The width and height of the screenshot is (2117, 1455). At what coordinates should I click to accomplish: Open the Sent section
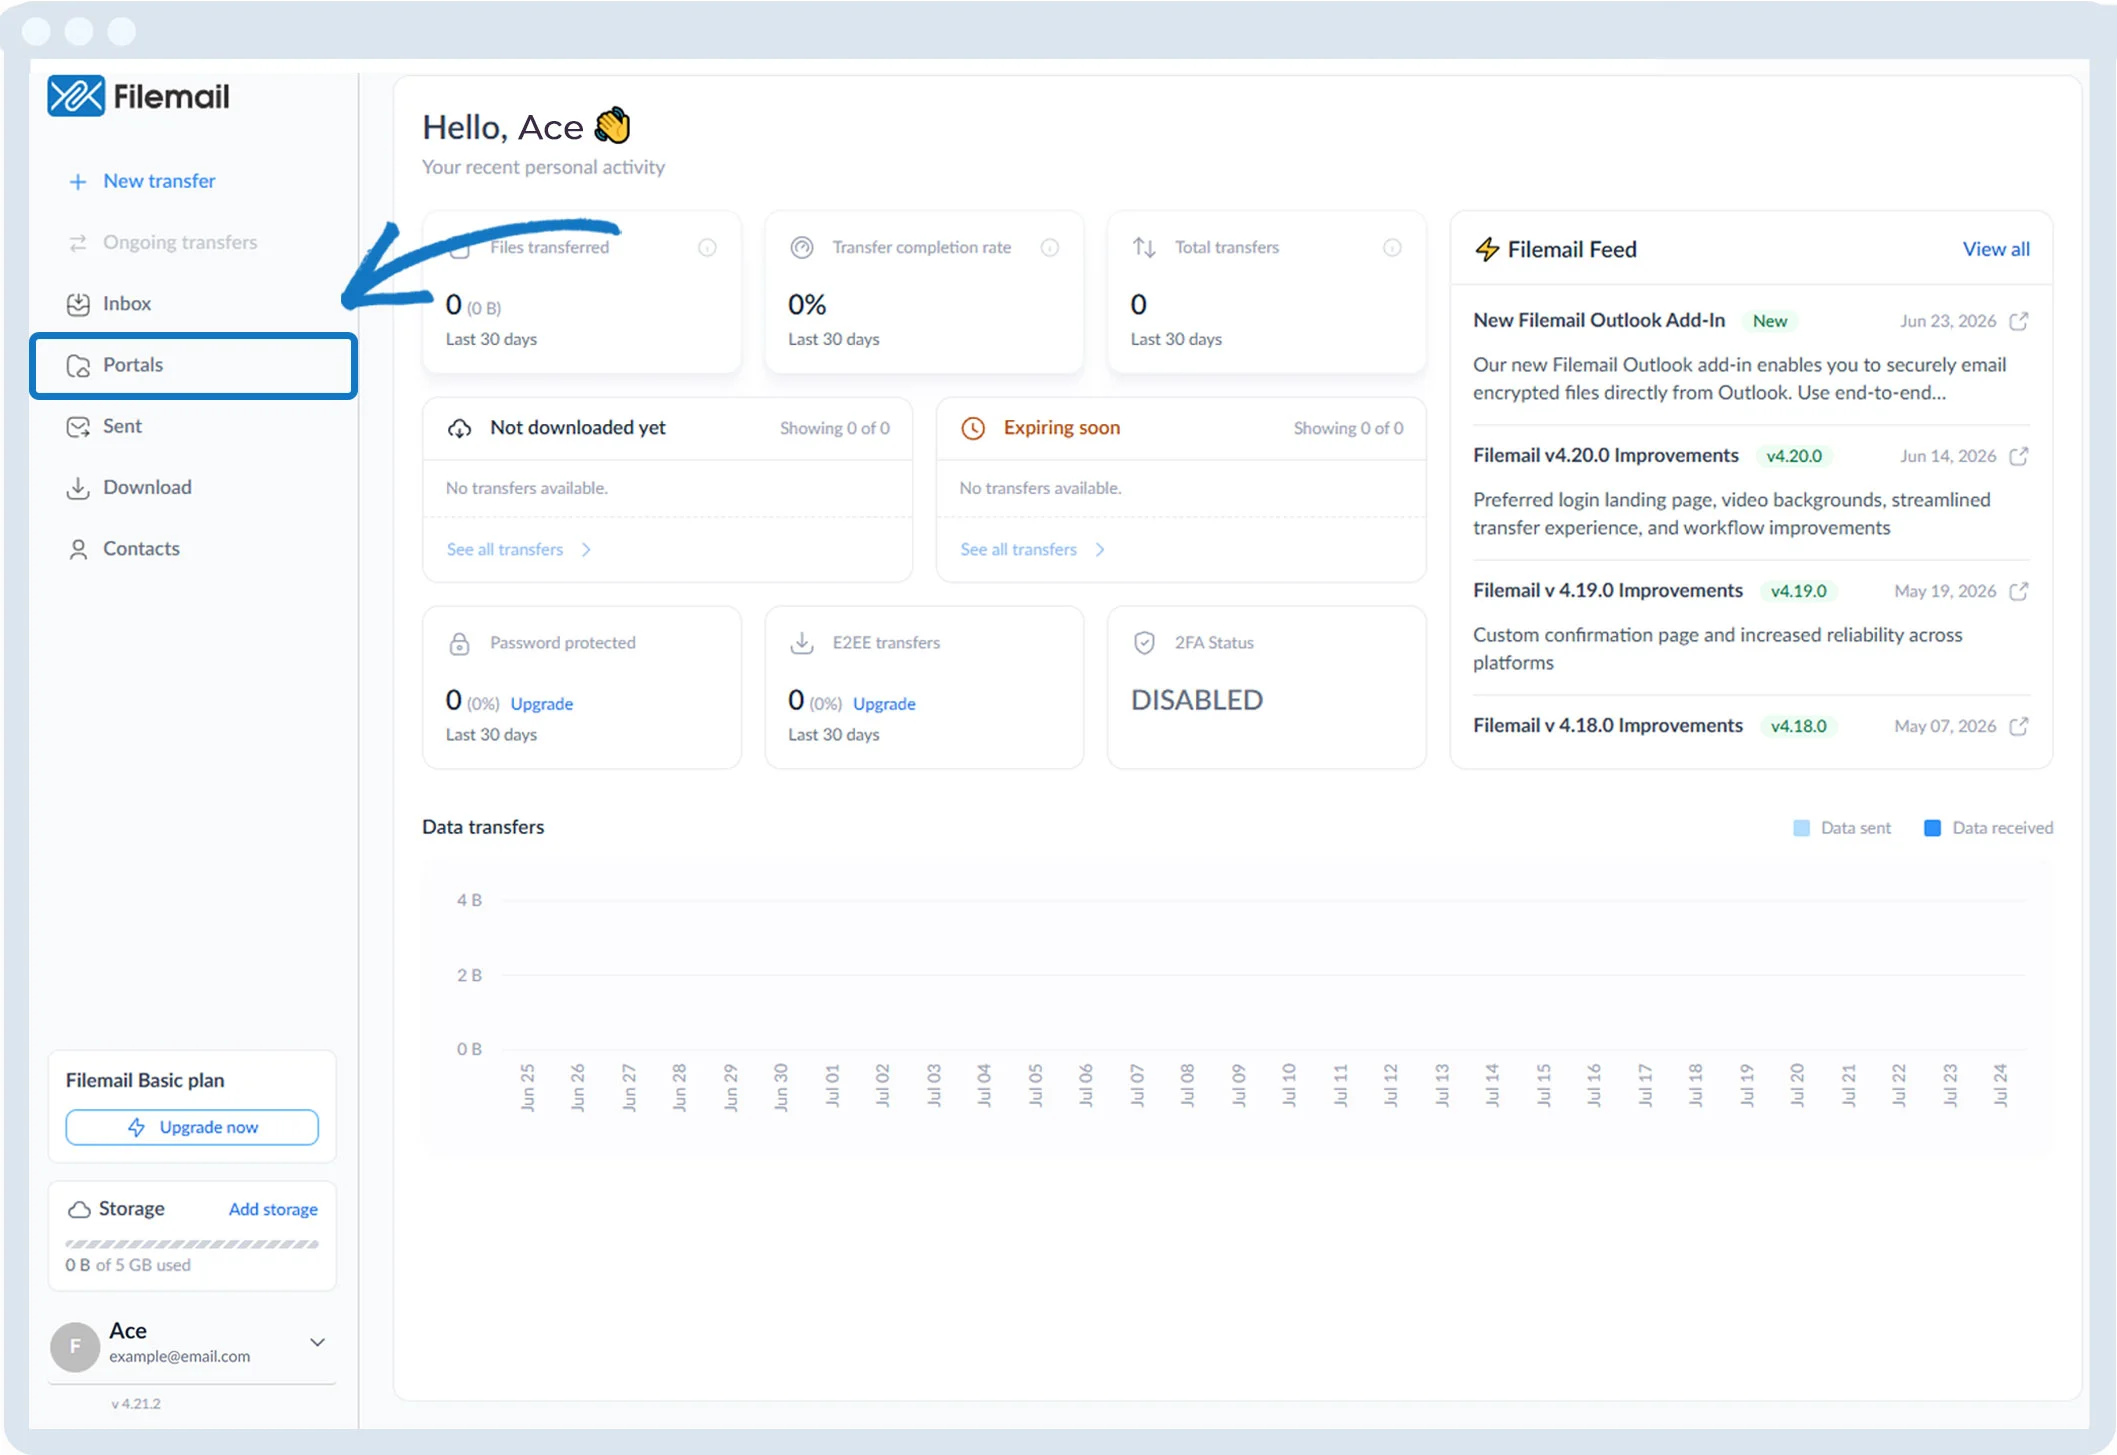(122, 426)
